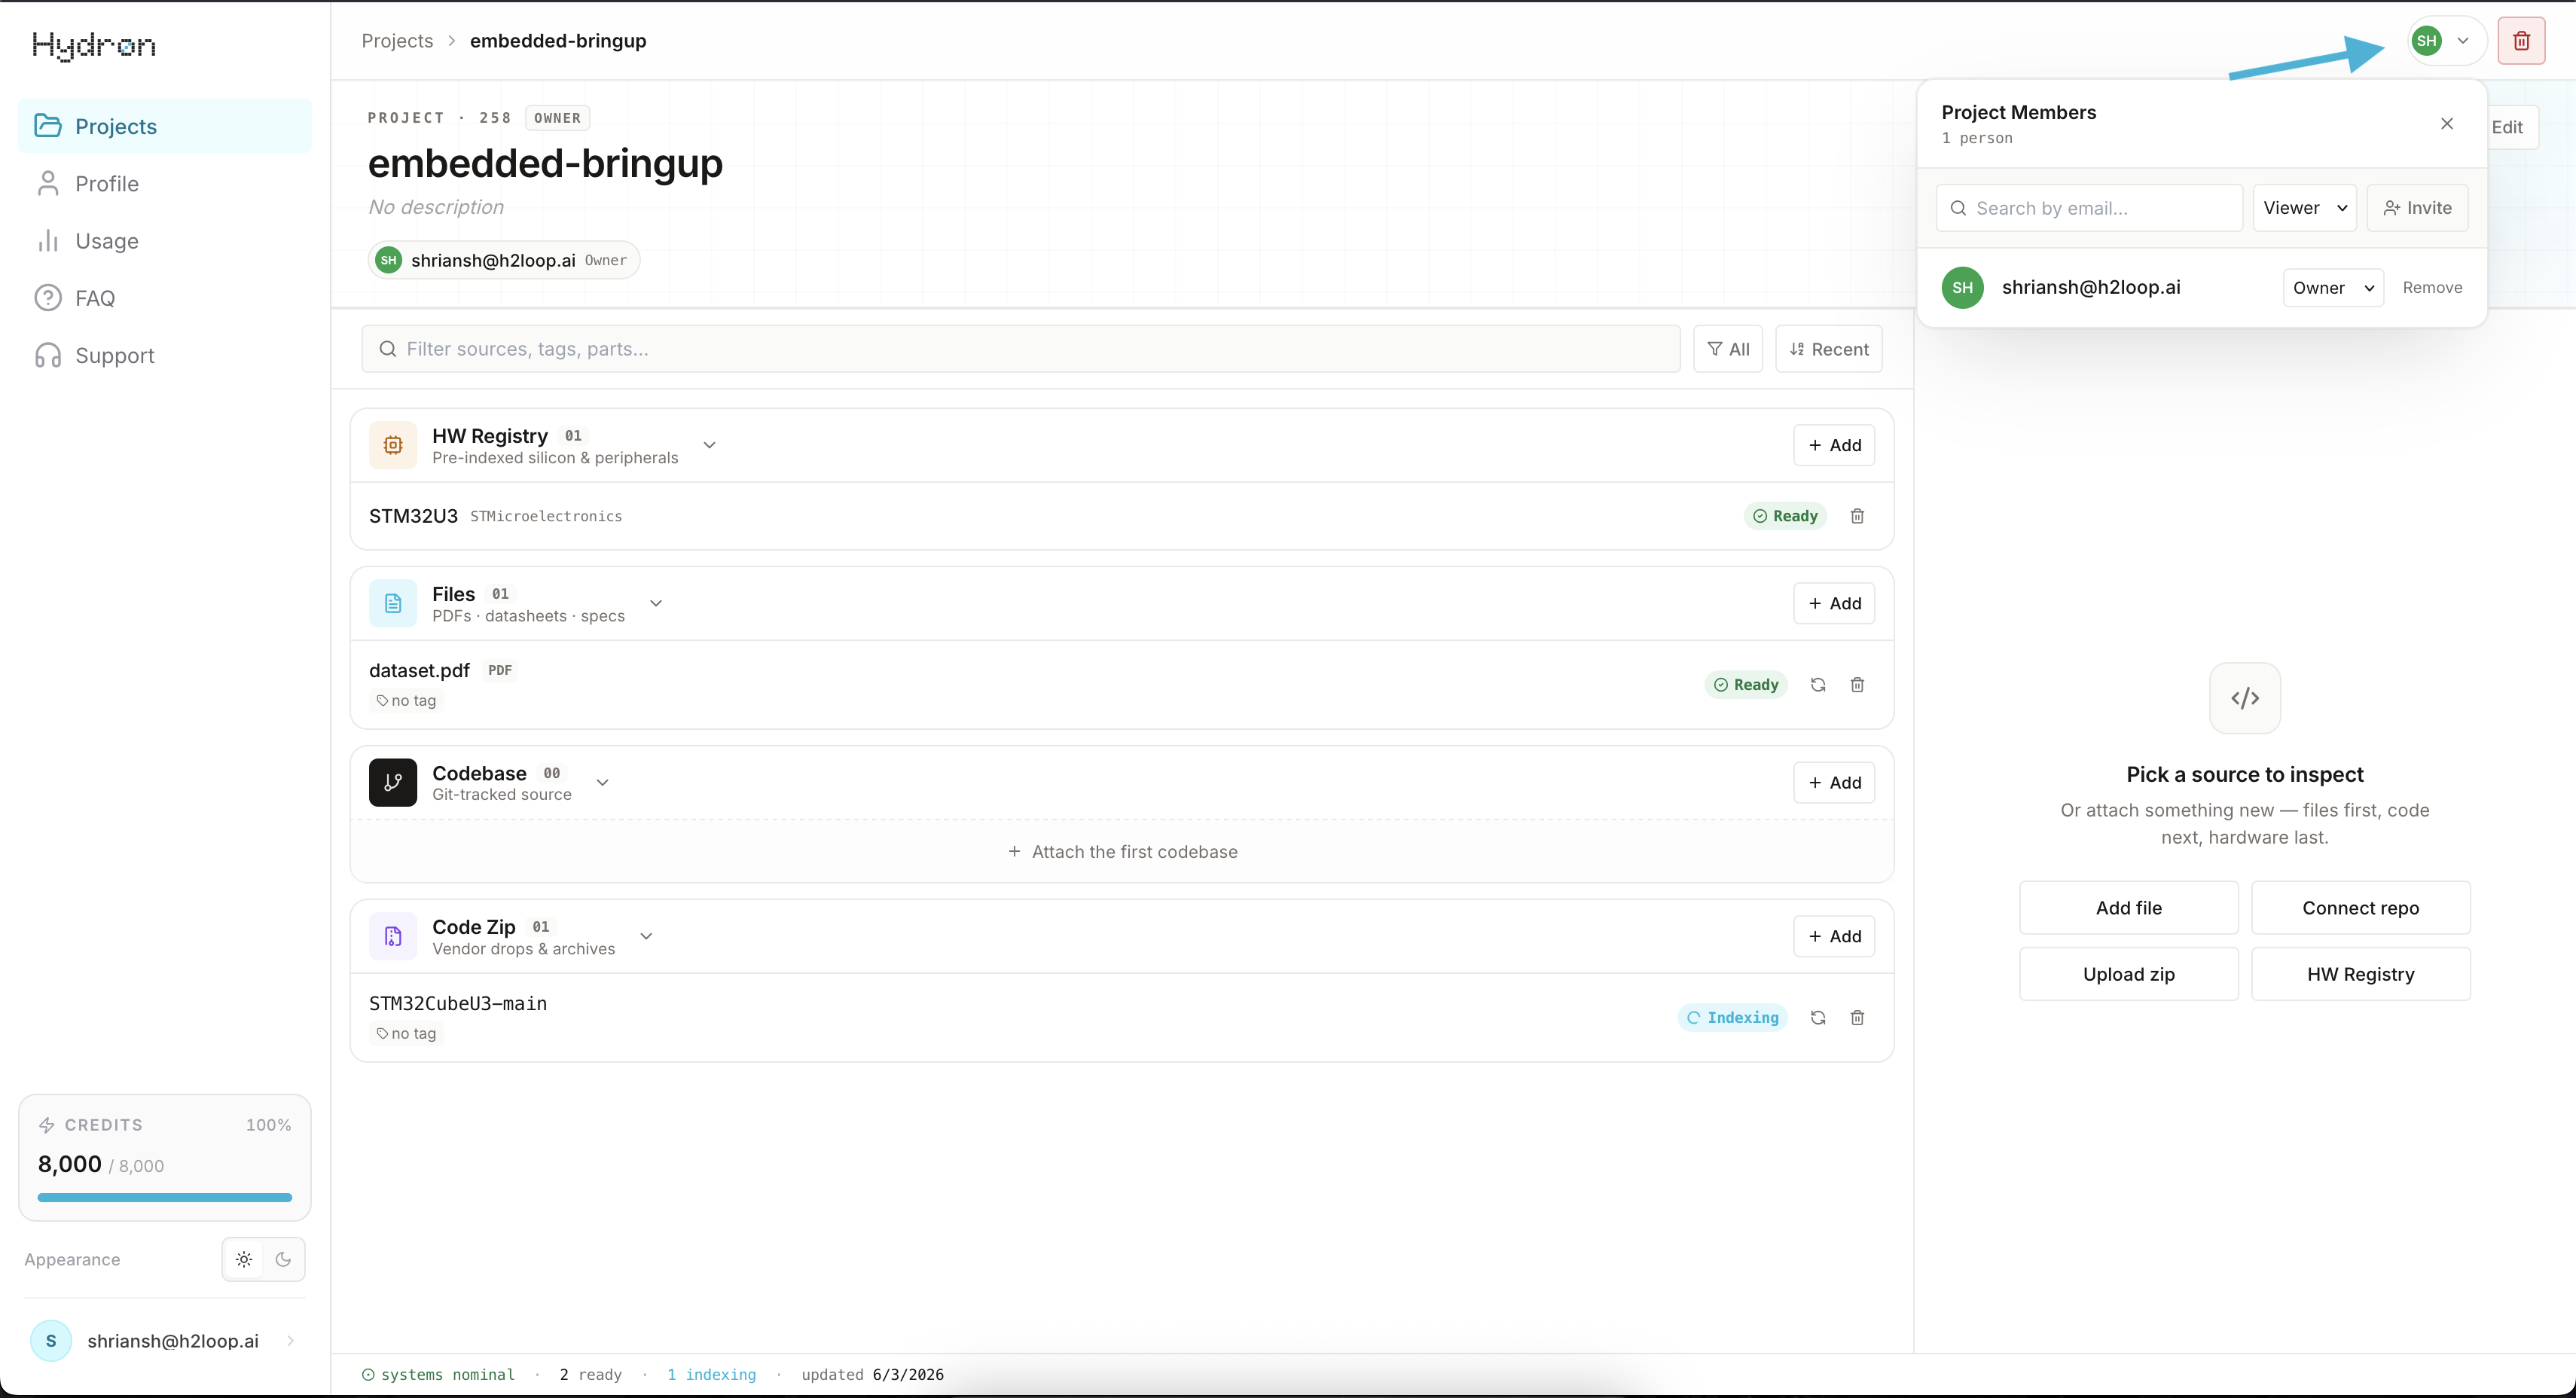Open the shriansh@h2loop.ai account menu
The image size is (2576, 1398).
[165, 1341]
